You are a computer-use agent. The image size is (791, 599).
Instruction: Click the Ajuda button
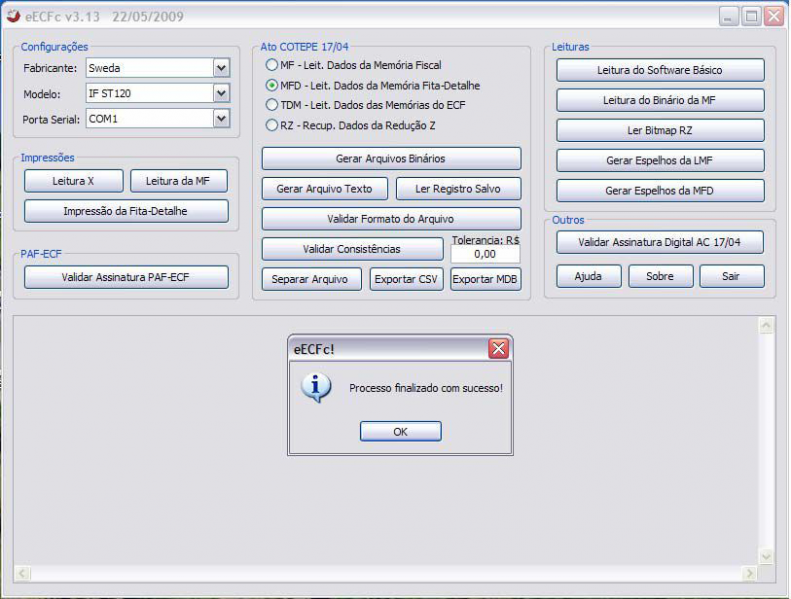[588, 276]
